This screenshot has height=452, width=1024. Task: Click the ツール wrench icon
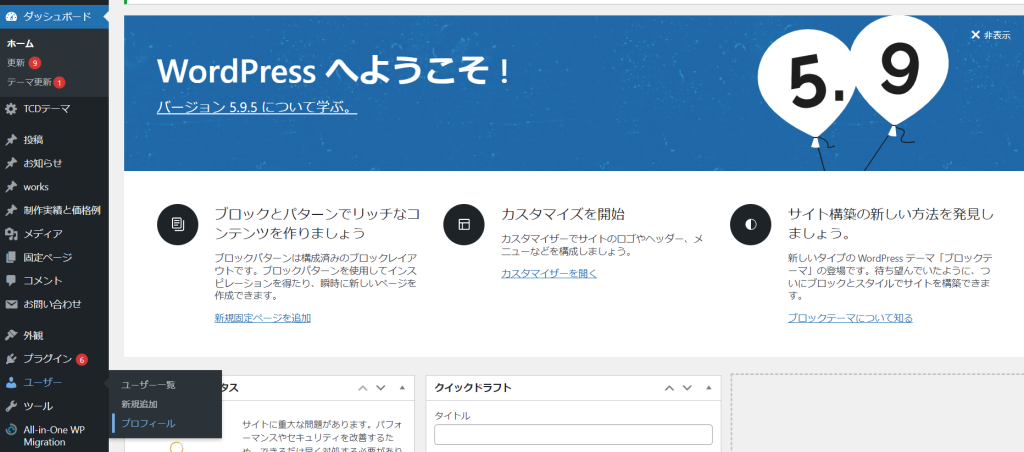[x=11, y=406]
